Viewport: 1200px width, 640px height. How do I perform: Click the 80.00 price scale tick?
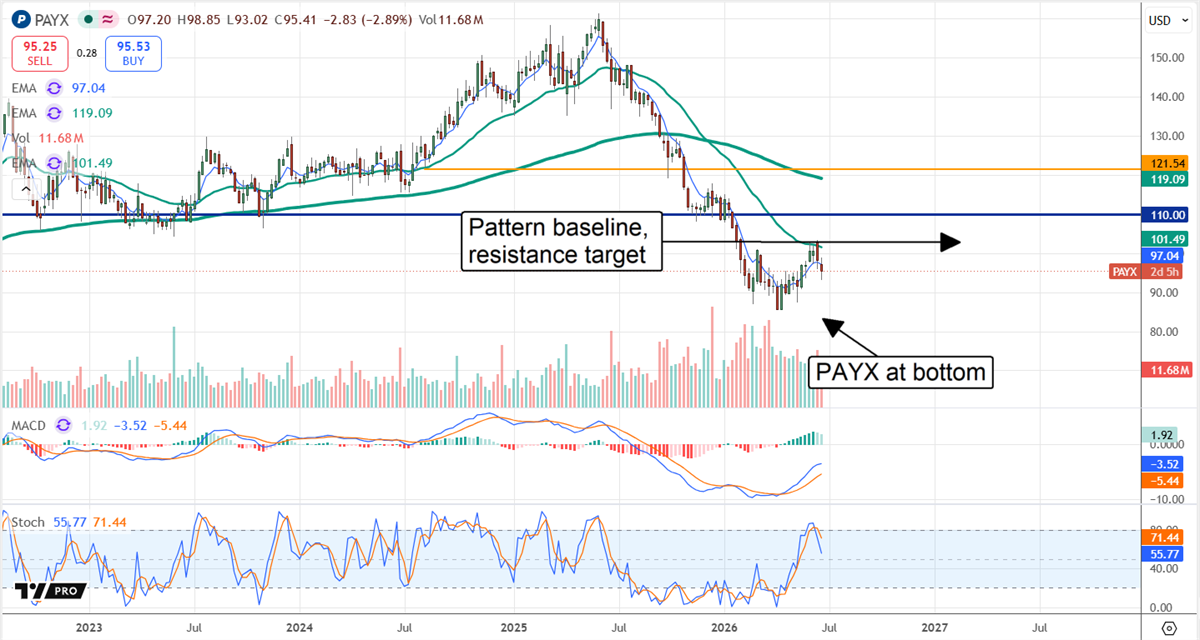pos(1162,332)
